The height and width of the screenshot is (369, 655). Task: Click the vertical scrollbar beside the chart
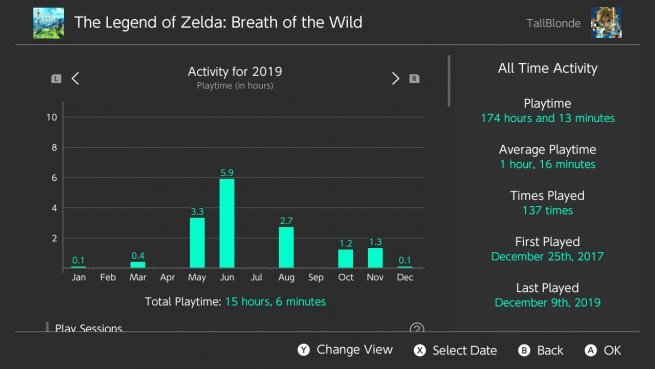point(449,81)
